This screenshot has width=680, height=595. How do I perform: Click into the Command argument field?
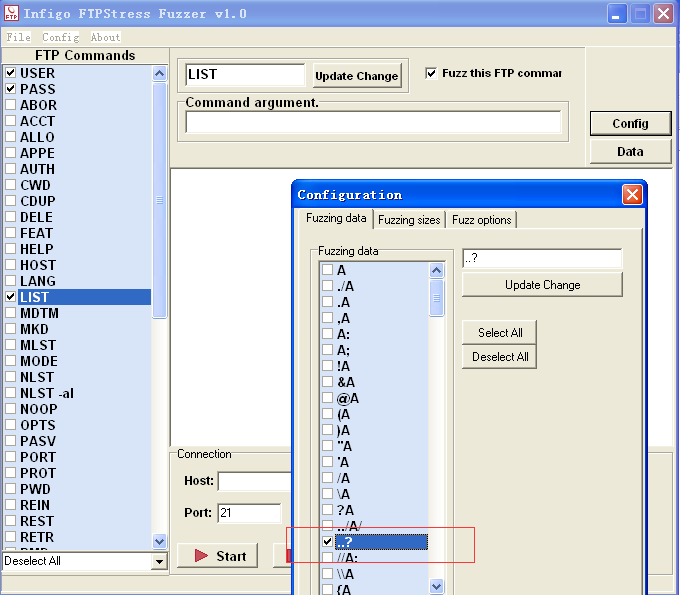[373, 122]
